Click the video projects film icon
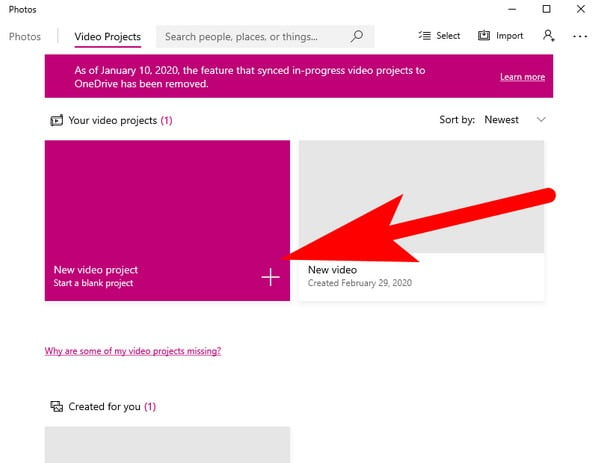The image size is (593, 463). [57, 120]
